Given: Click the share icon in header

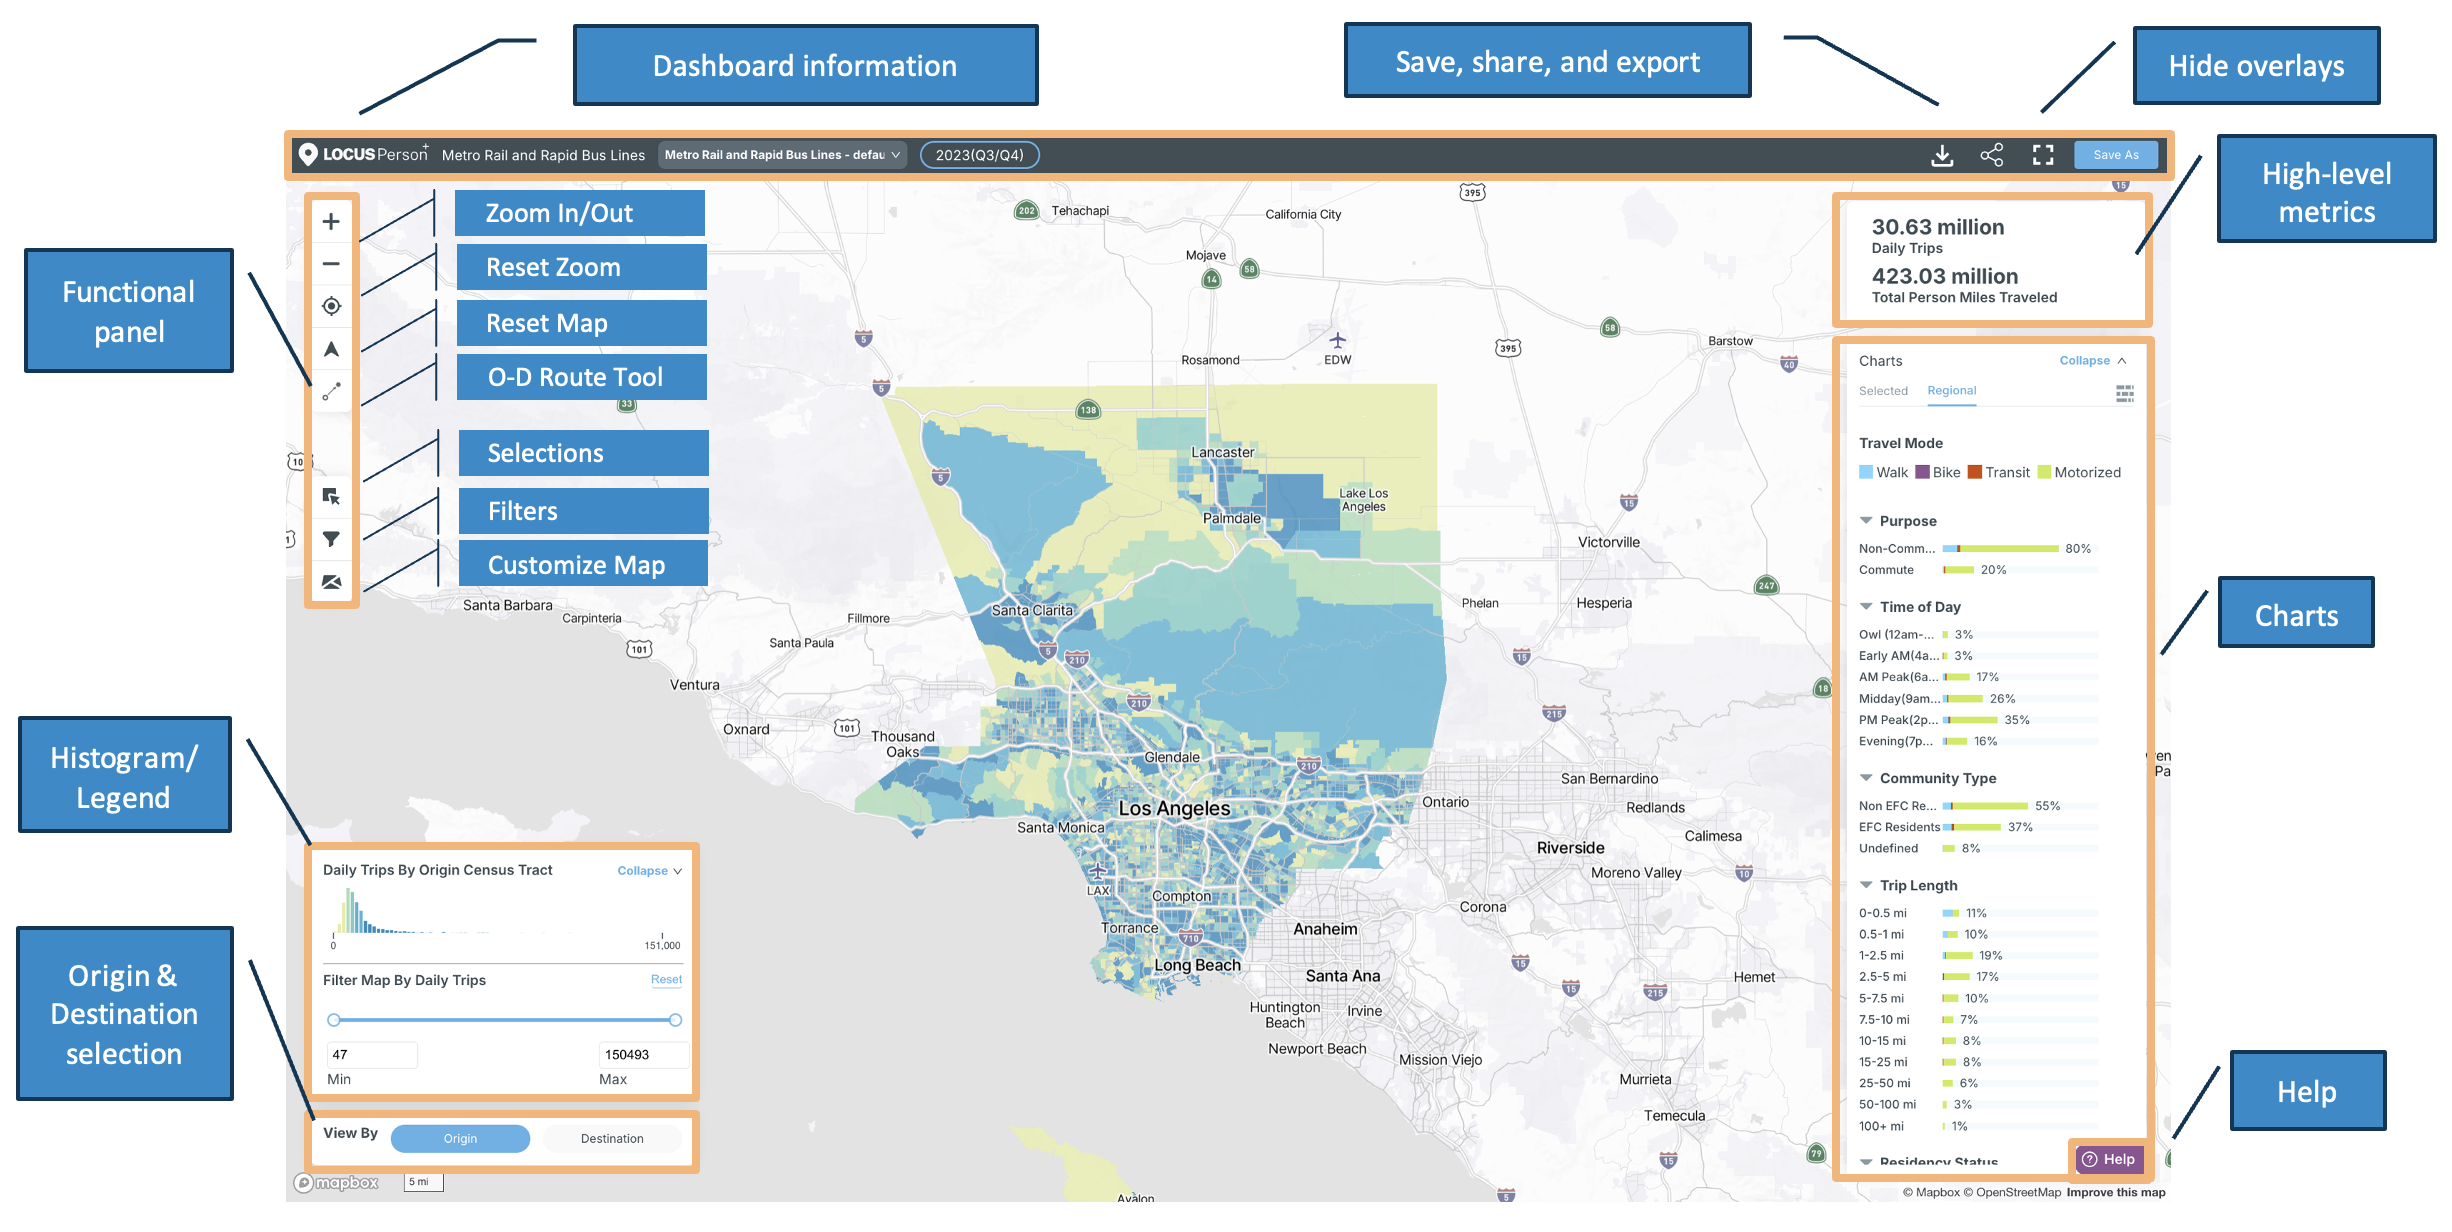Looking at the screenshot, I should tap(1991, 155).
